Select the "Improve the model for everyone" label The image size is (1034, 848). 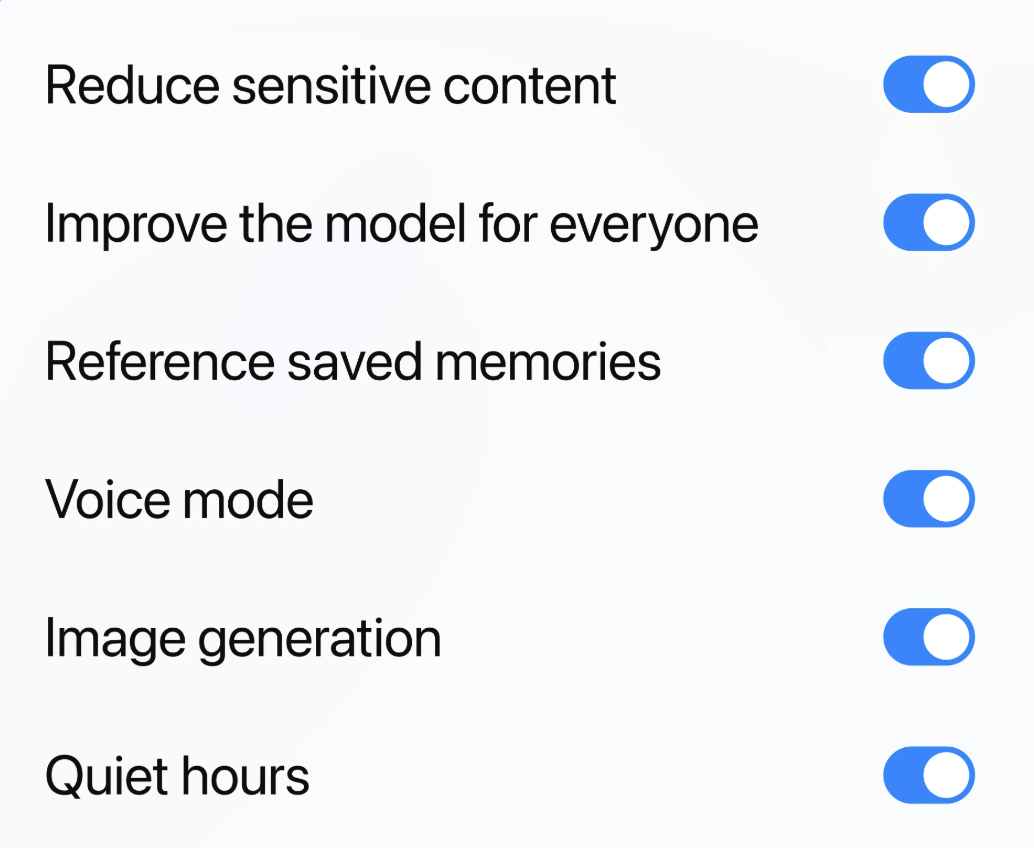pyautogui.click(x=402, y=224)
